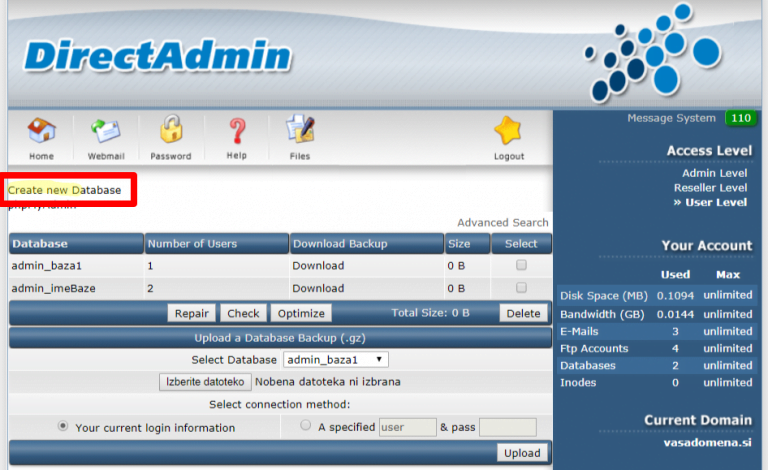Click the 0.0144 bandwidth used value
This screenshot has height=470, width=768.
click(x=675, y=314)
